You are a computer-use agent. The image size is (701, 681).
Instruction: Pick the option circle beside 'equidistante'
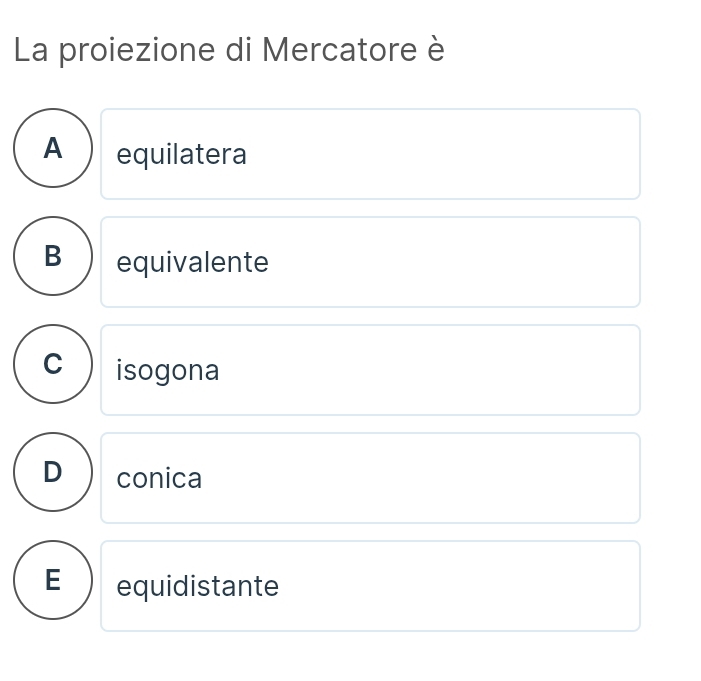click(54, 580)
